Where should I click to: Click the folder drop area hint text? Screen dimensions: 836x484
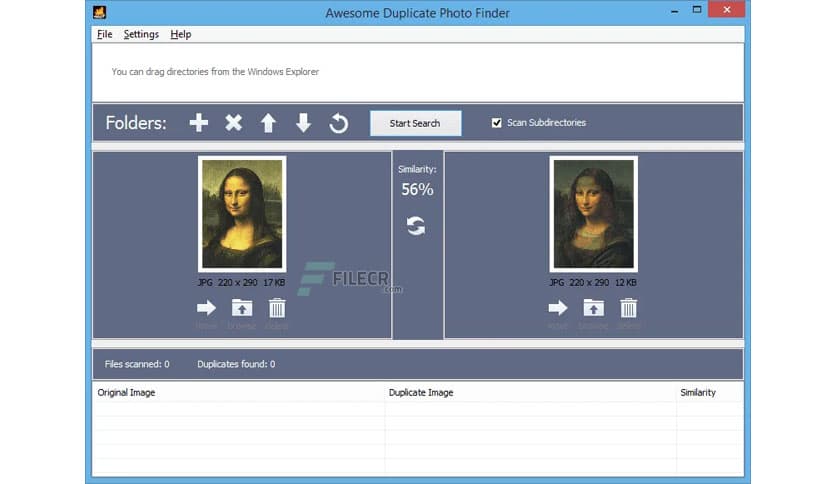coord(215,71)
